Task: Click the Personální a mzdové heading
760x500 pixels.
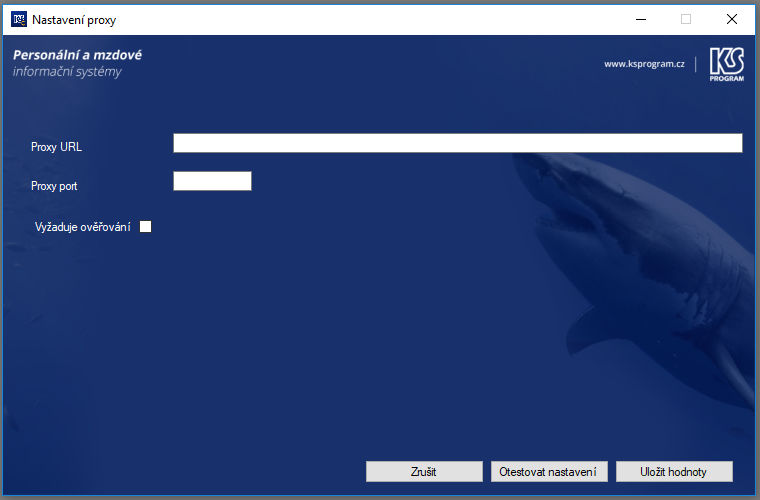Action: [x=78, y=55]
